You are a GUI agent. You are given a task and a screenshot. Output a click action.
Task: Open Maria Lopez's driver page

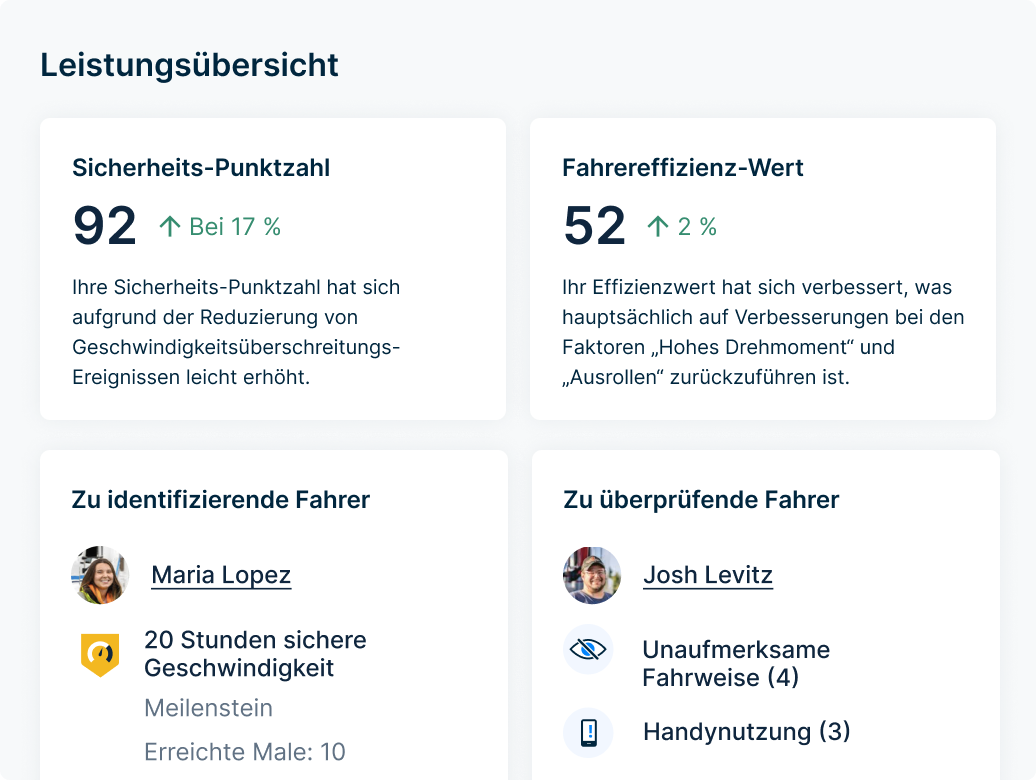tap(220, 575)
